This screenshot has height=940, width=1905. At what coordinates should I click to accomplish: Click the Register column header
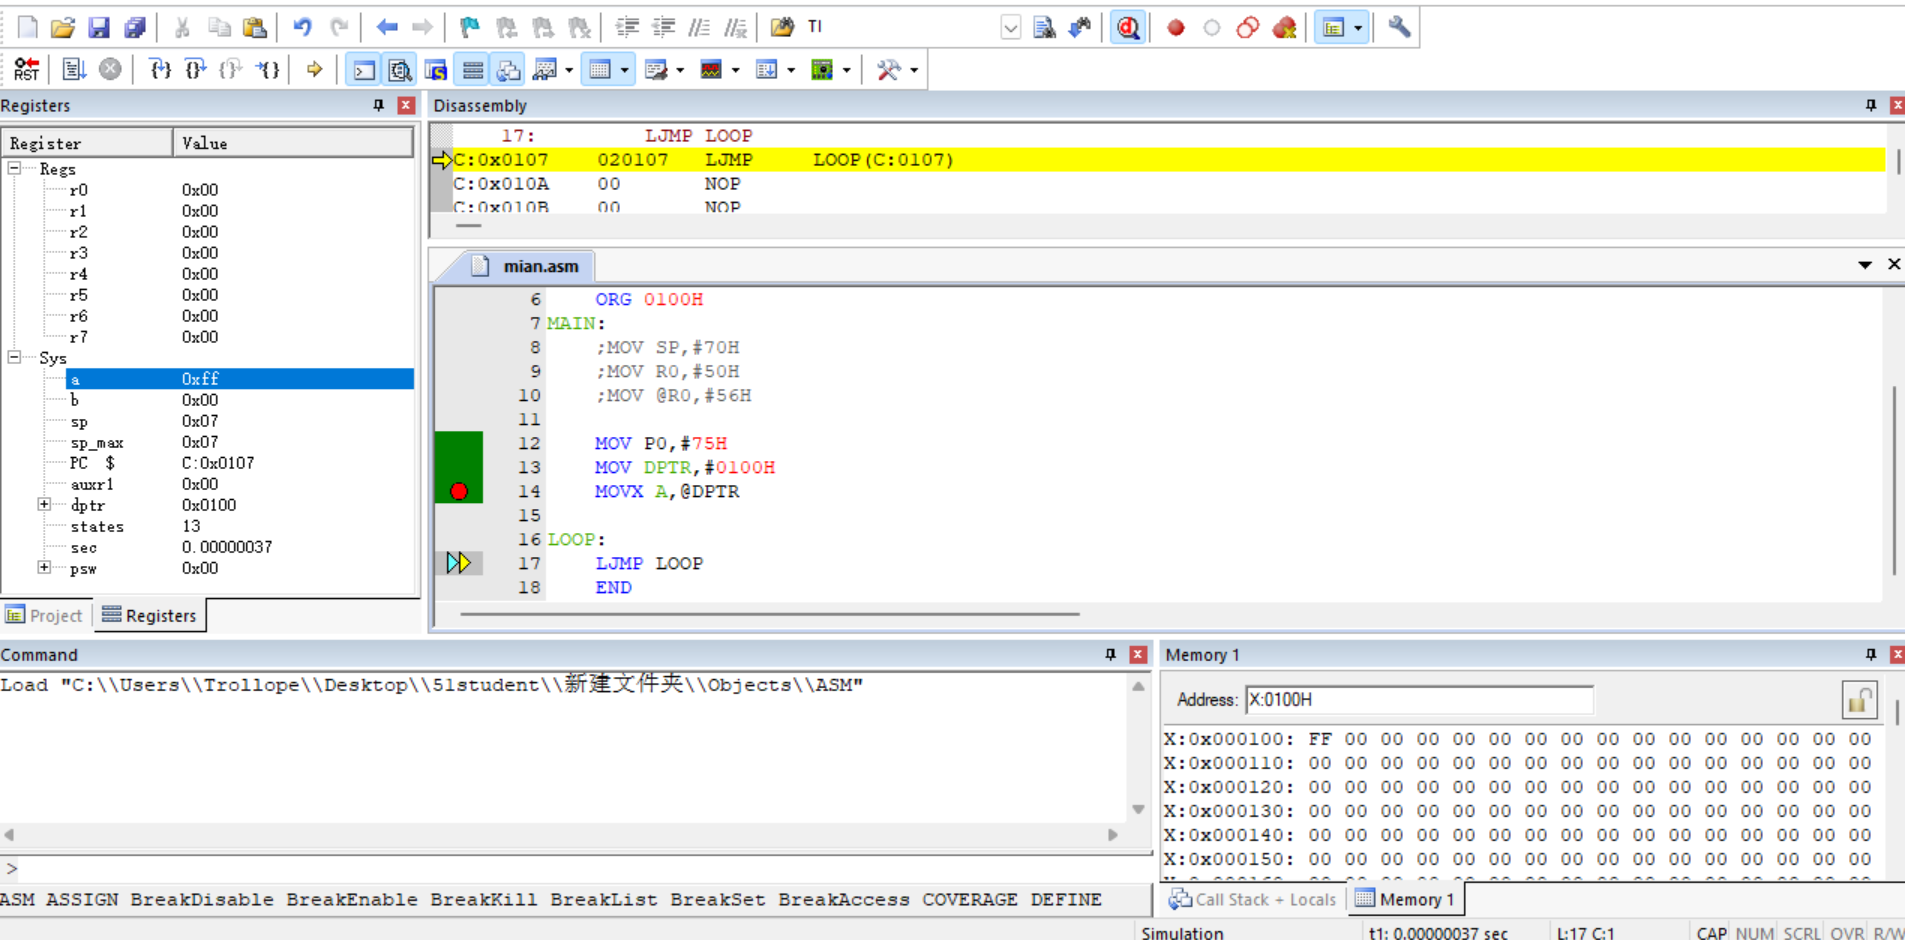(87, 143)
